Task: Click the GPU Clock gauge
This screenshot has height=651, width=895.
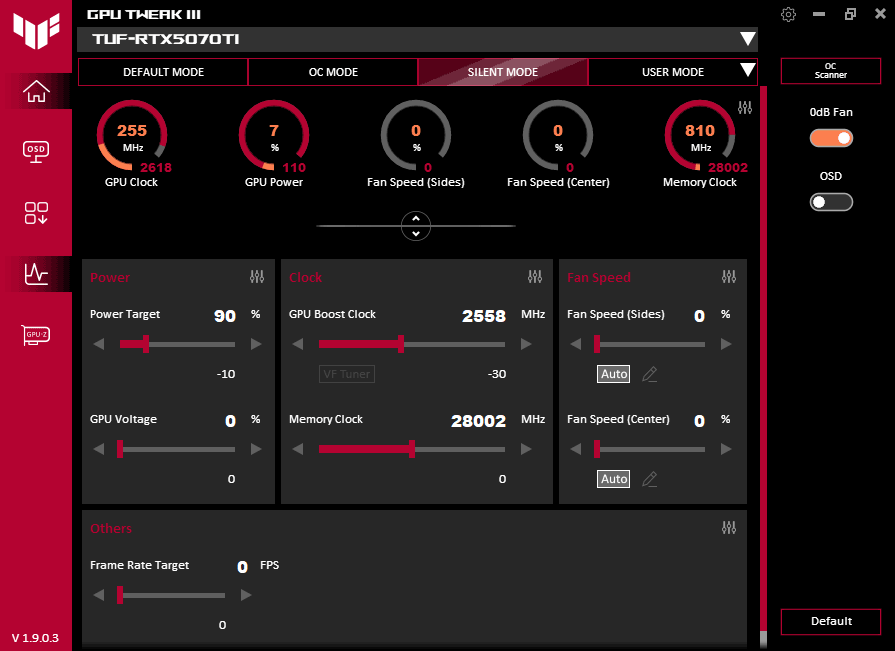Action: pos(132,136)
